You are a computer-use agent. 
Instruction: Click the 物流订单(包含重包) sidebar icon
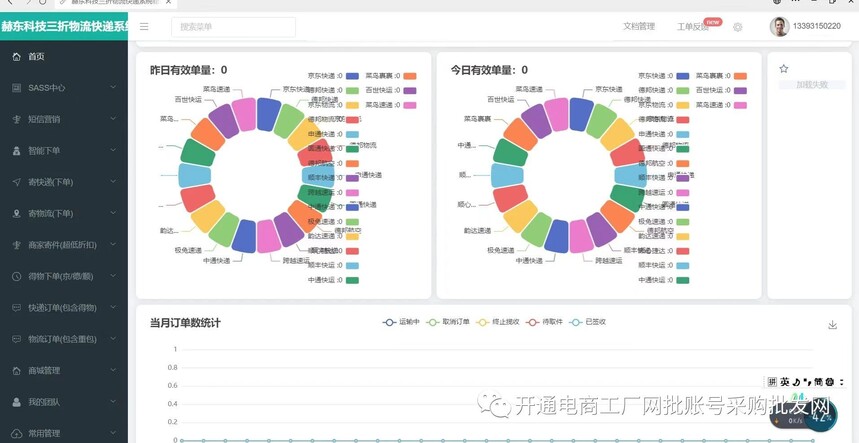(x=16, y=339)
